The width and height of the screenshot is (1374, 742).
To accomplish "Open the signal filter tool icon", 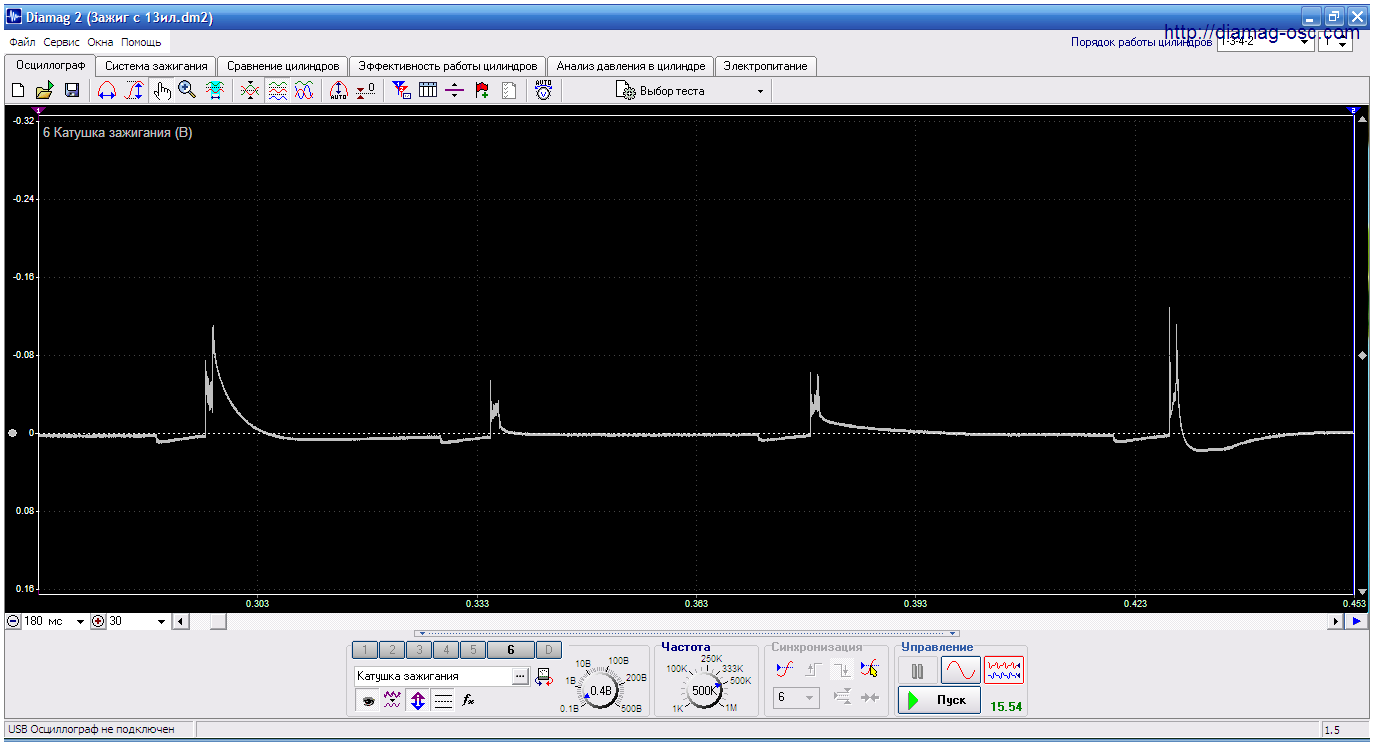I will [x=401, y=90].
